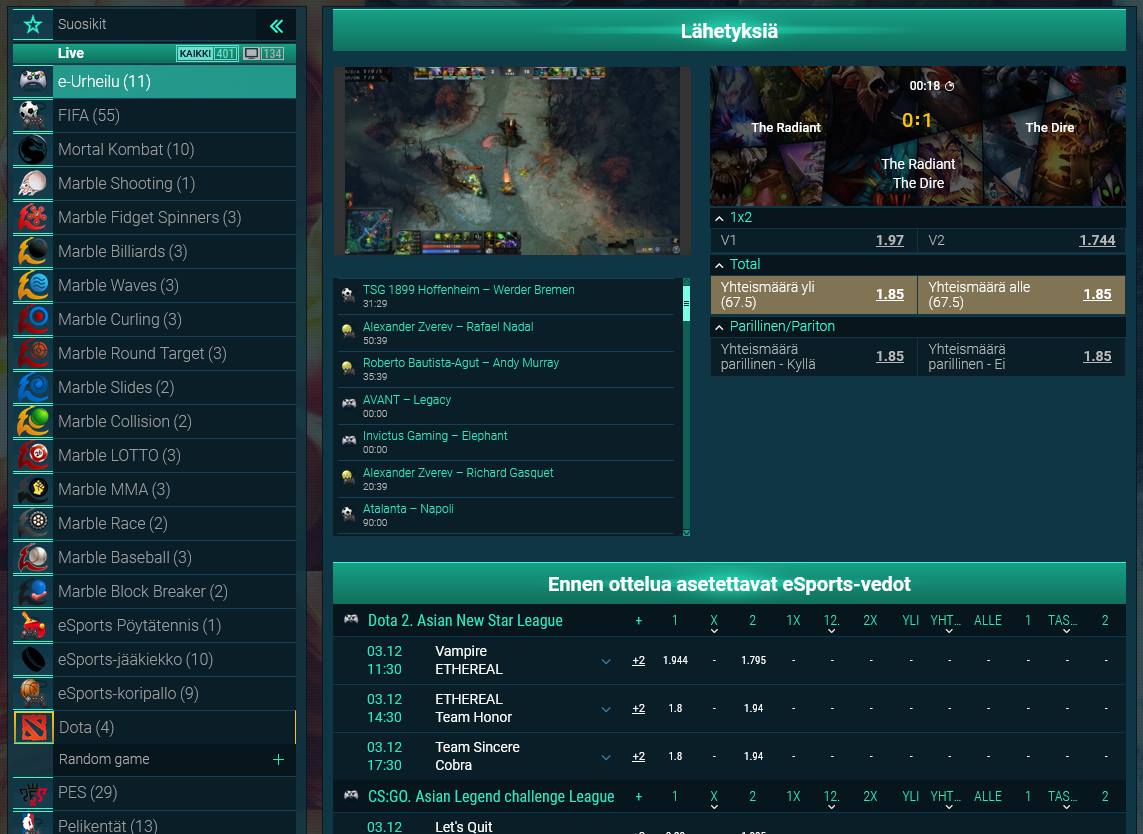1143x834 pixels.
Task: Click the Marble Round Target icon
Action: (x=33, y=353)
